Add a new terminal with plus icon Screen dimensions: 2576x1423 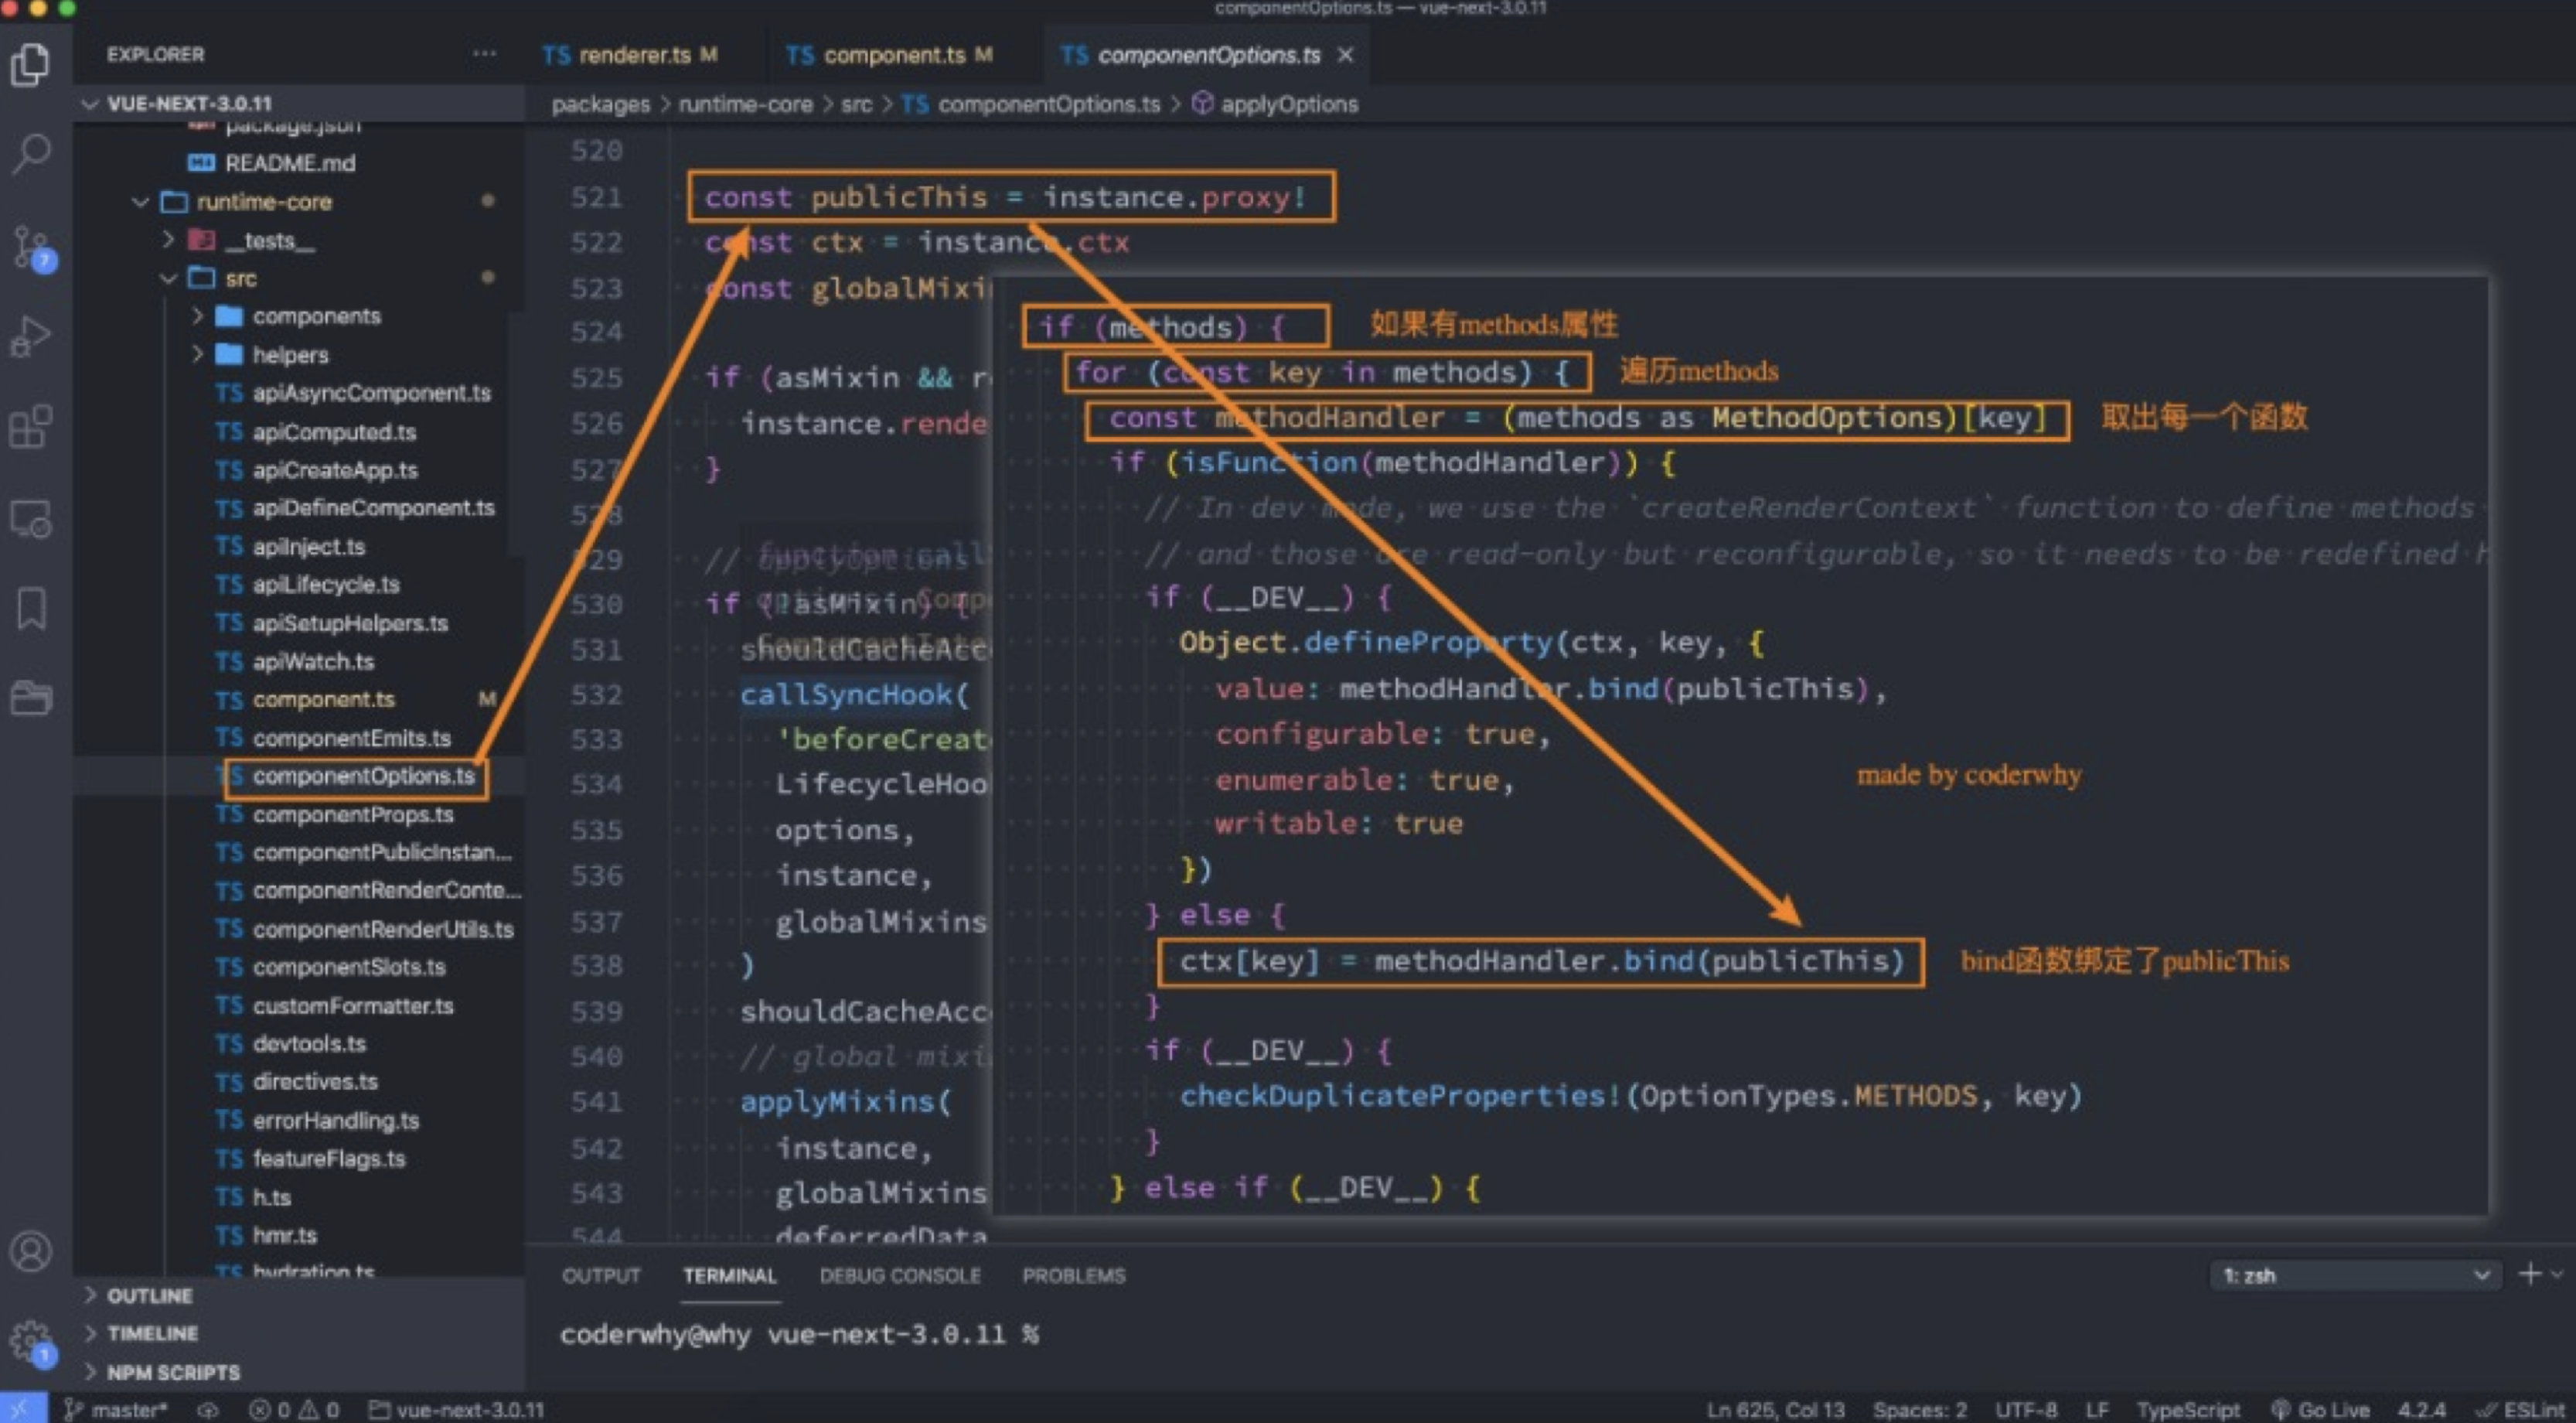pos(2529,1274)
